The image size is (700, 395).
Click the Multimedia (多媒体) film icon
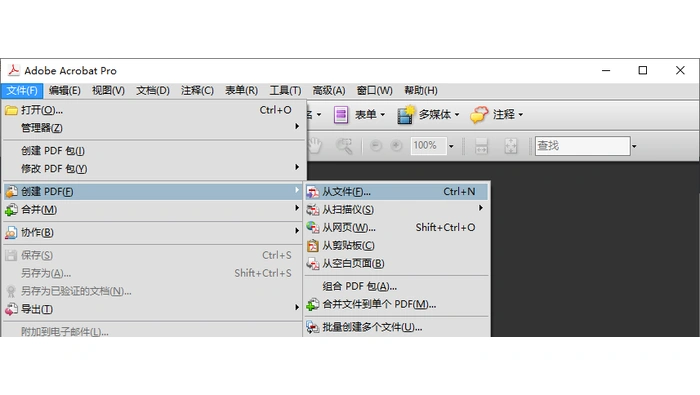tap(405, 115)
